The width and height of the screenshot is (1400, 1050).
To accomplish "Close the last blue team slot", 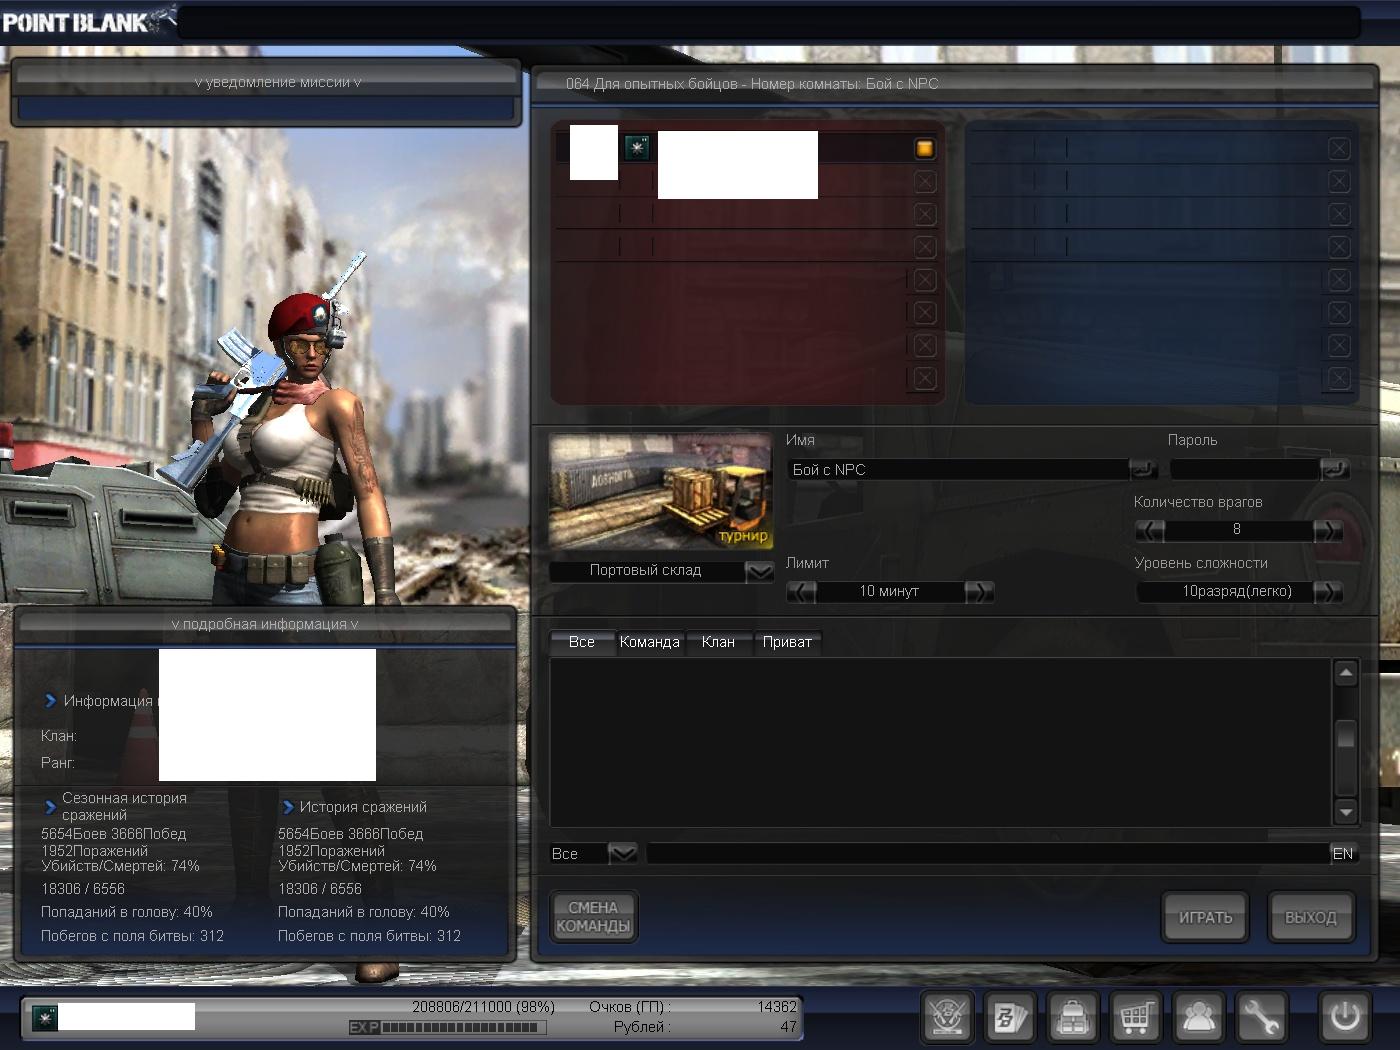I will pyautogui.click(x=1339, y=378).
